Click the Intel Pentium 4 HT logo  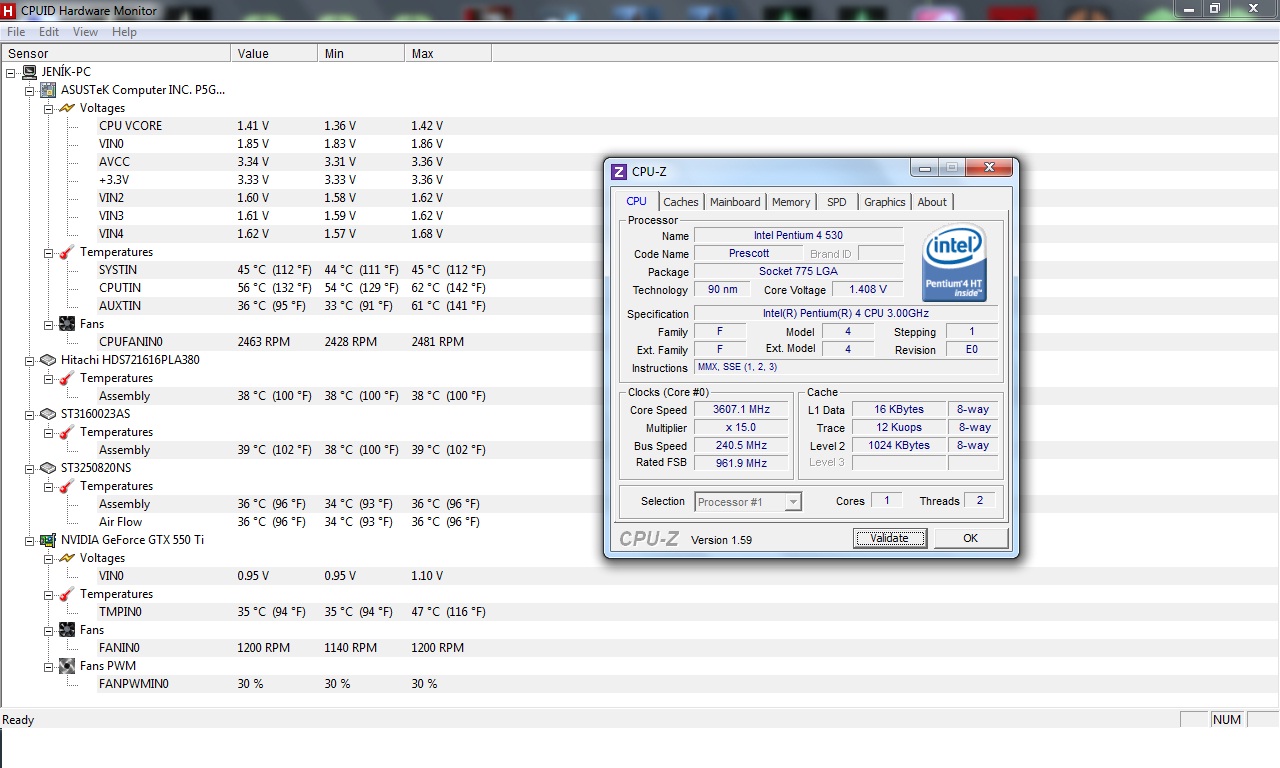954,263
